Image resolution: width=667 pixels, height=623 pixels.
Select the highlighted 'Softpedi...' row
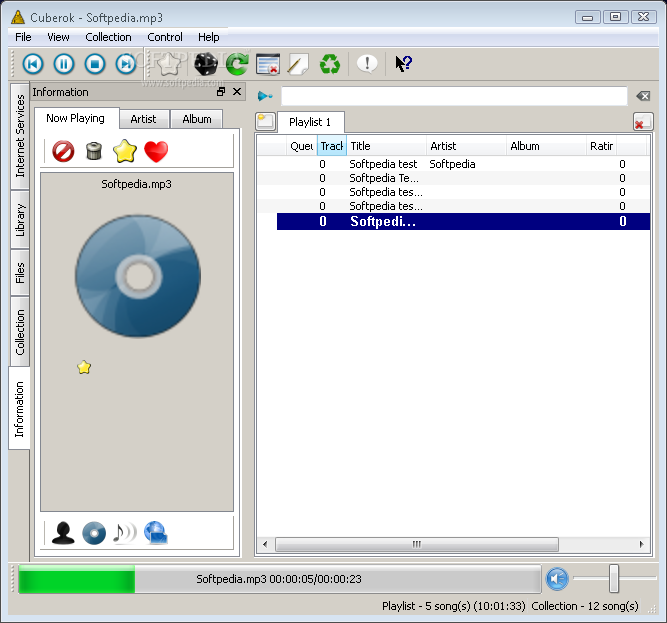(x=463, y=222)
